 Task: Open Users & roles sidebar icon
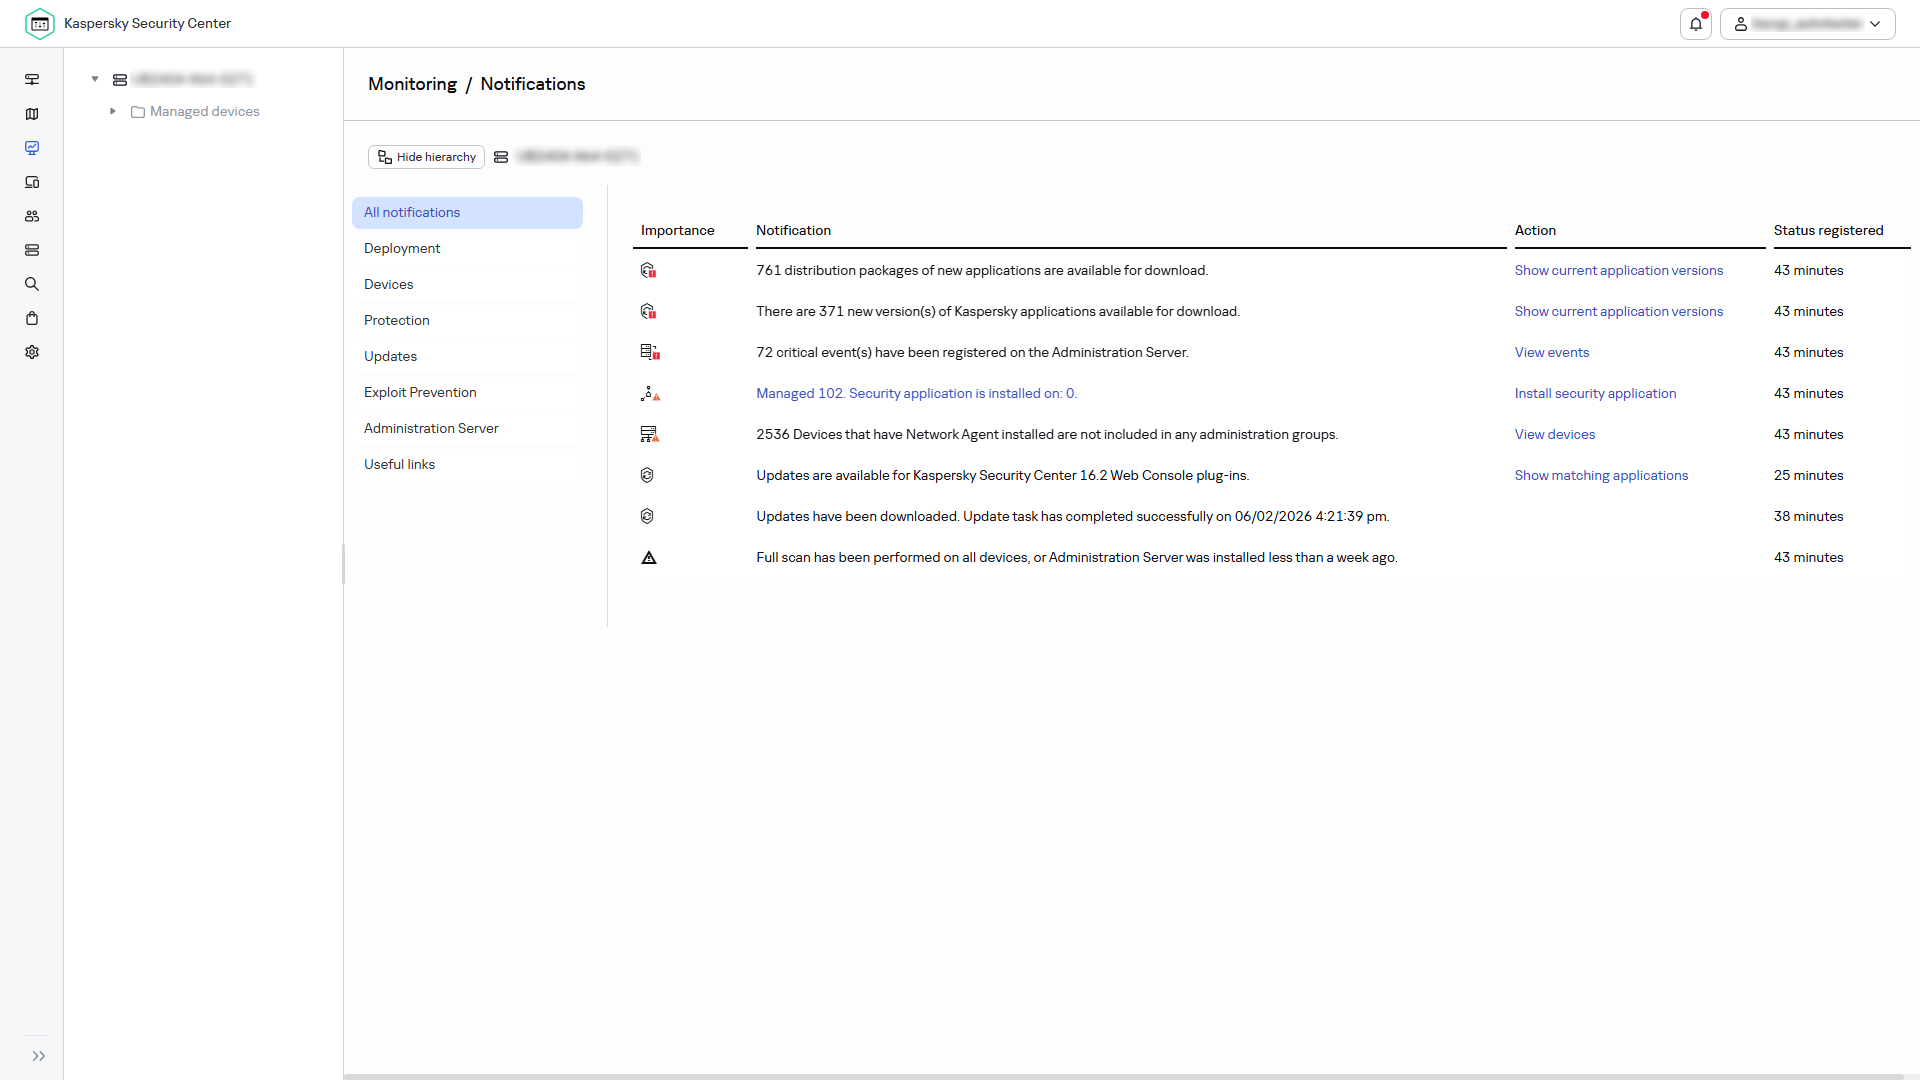click(32, 216)
